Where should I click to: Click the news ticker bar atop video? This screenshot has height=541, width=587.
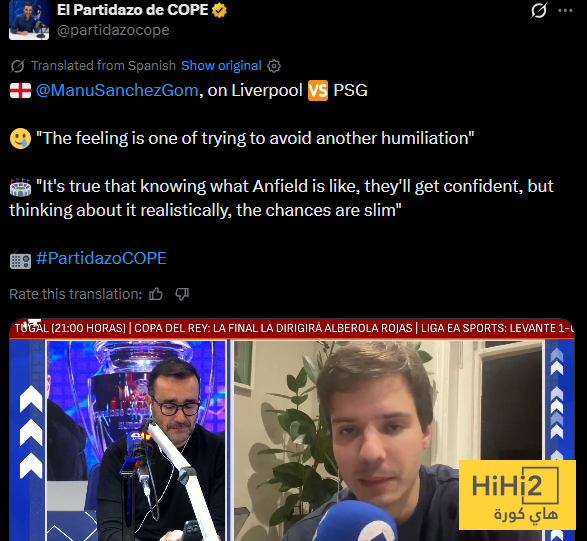coord(292,329)
